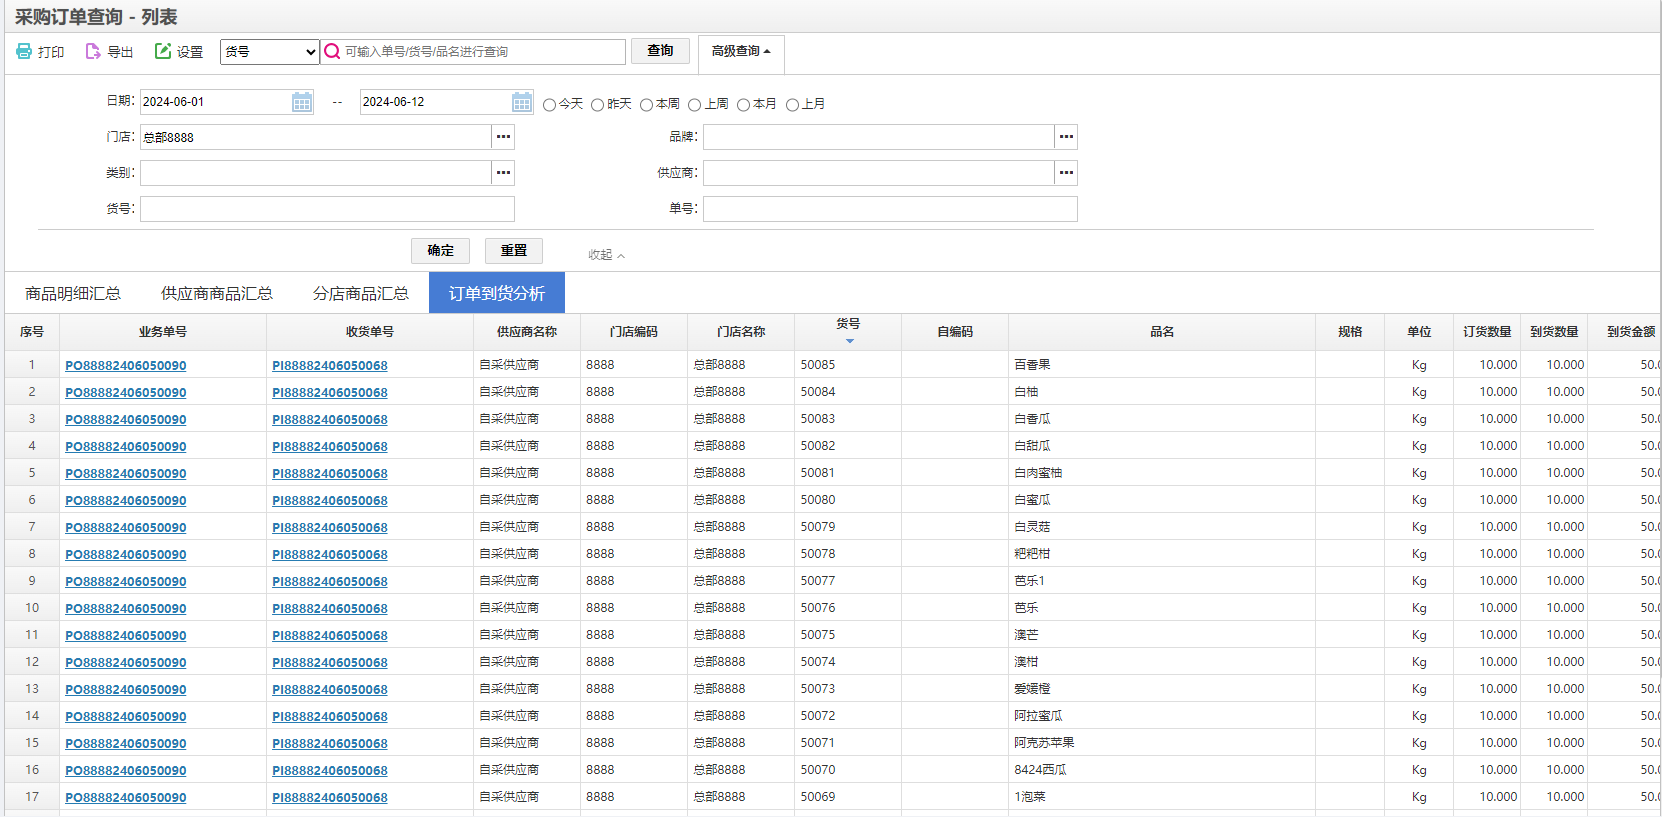Open calendar for end date 2024-06-12
The width and height of the screenshot is (1662, 817).
[522, 102]
